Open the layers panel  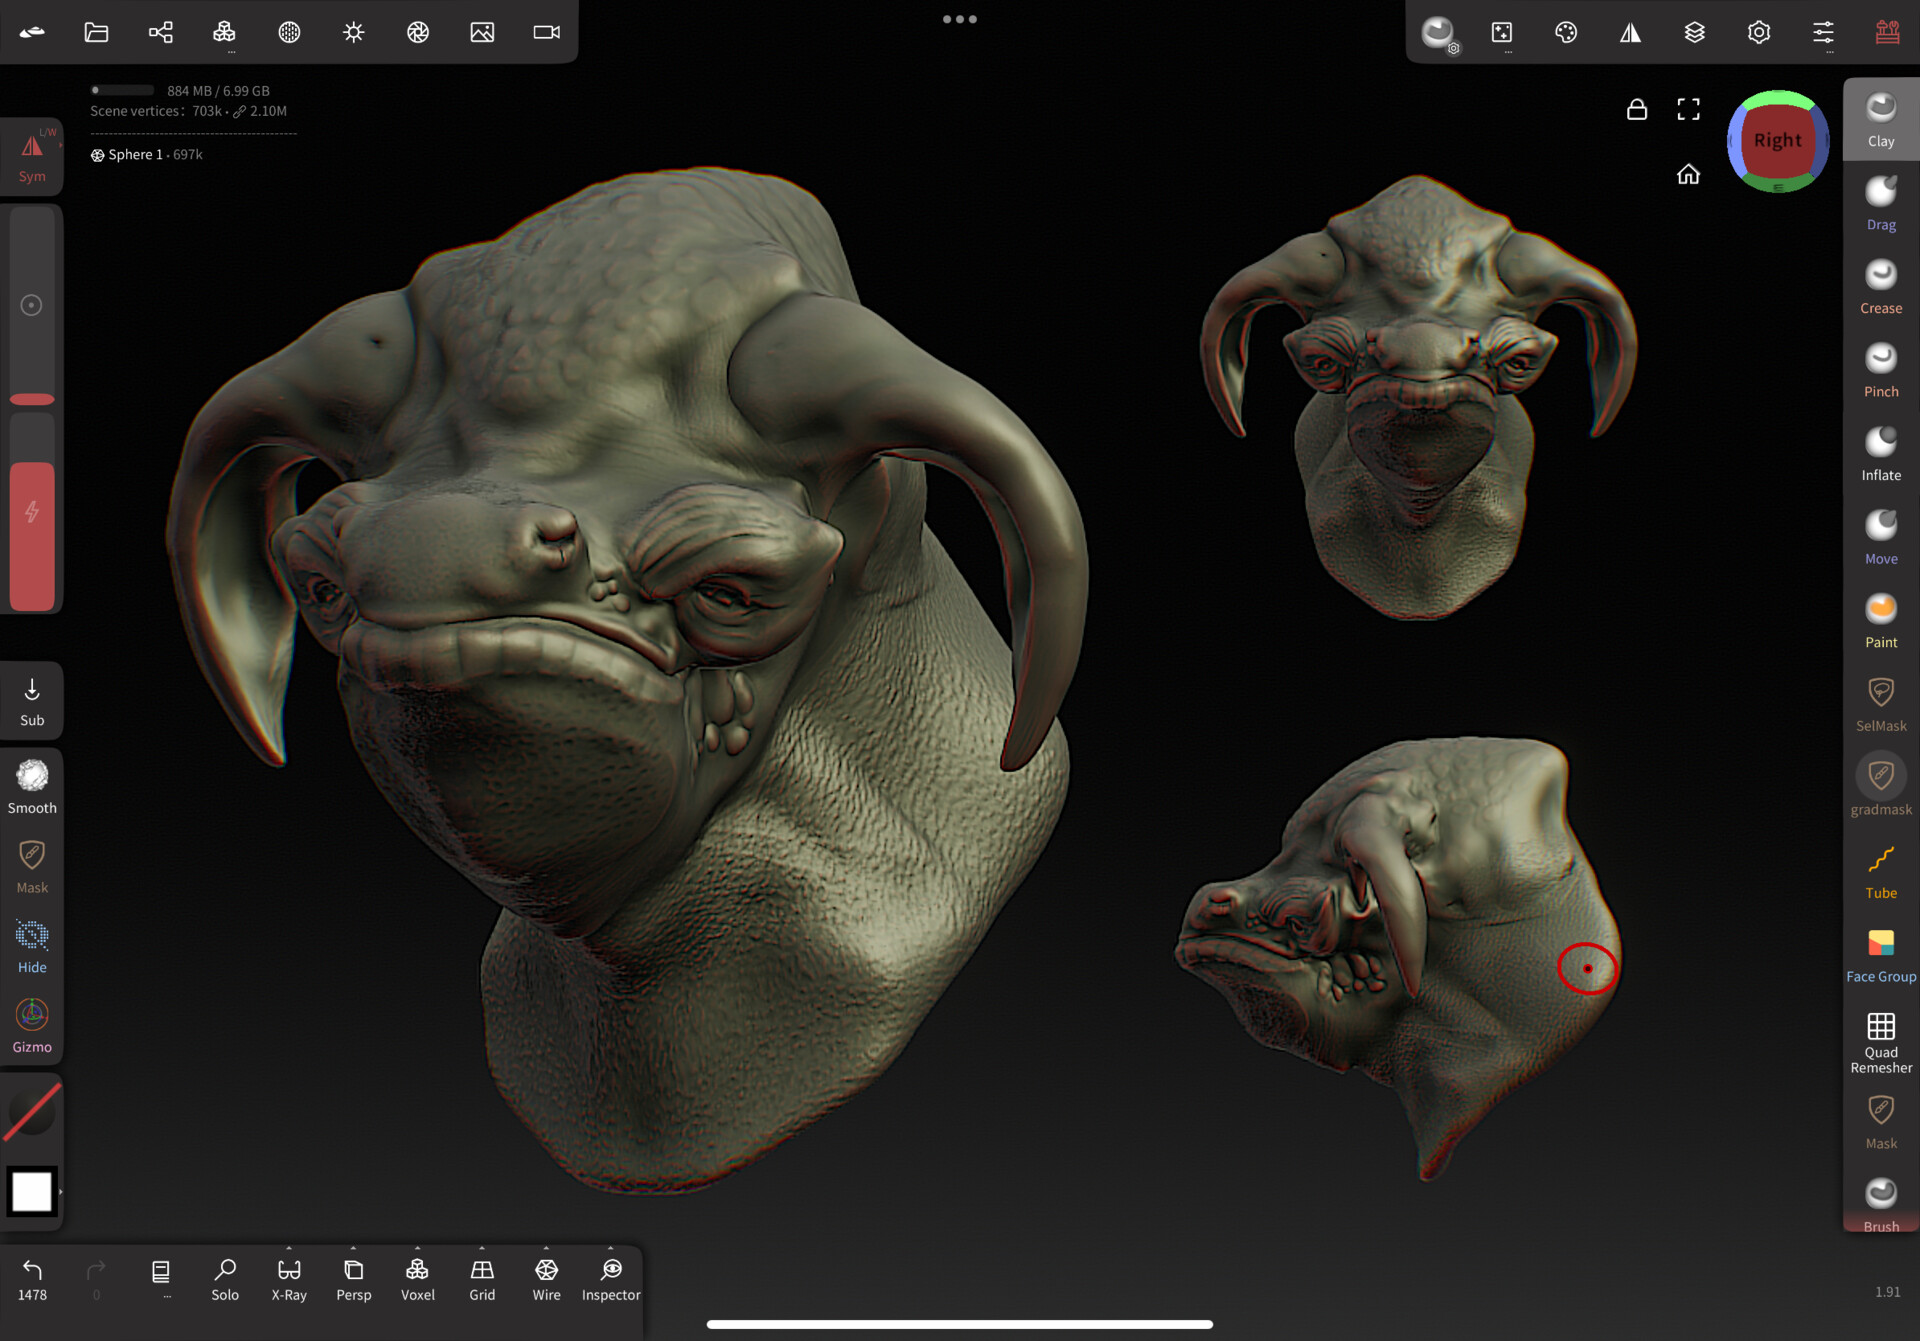click(x=1694, y=32)
